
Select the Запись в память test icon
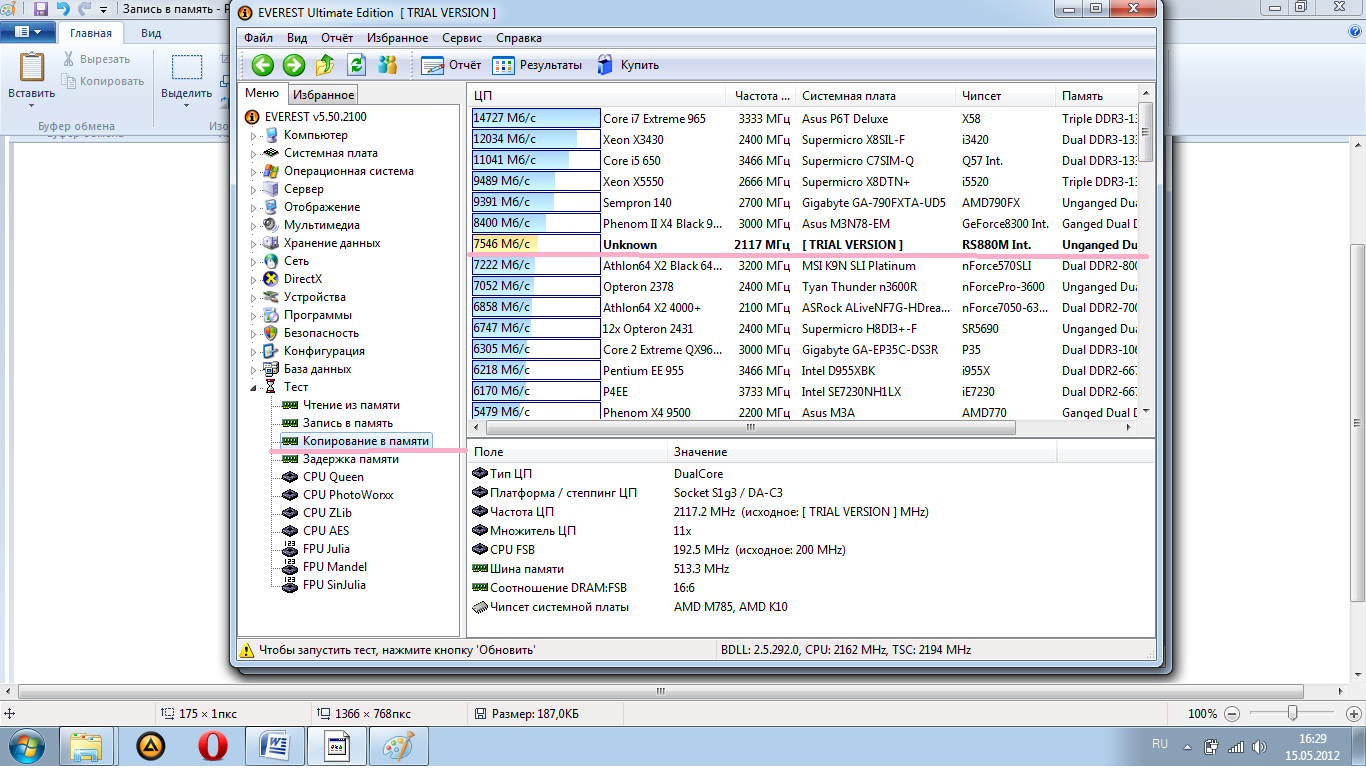pyautogui.click(x=291, y=423)
